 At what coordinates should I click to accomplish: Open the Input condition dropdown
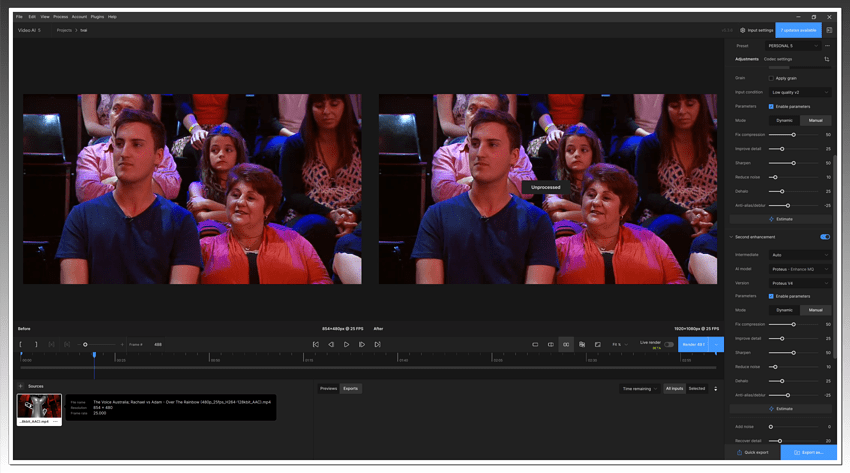pyautogui.click(x=800, y=93)
